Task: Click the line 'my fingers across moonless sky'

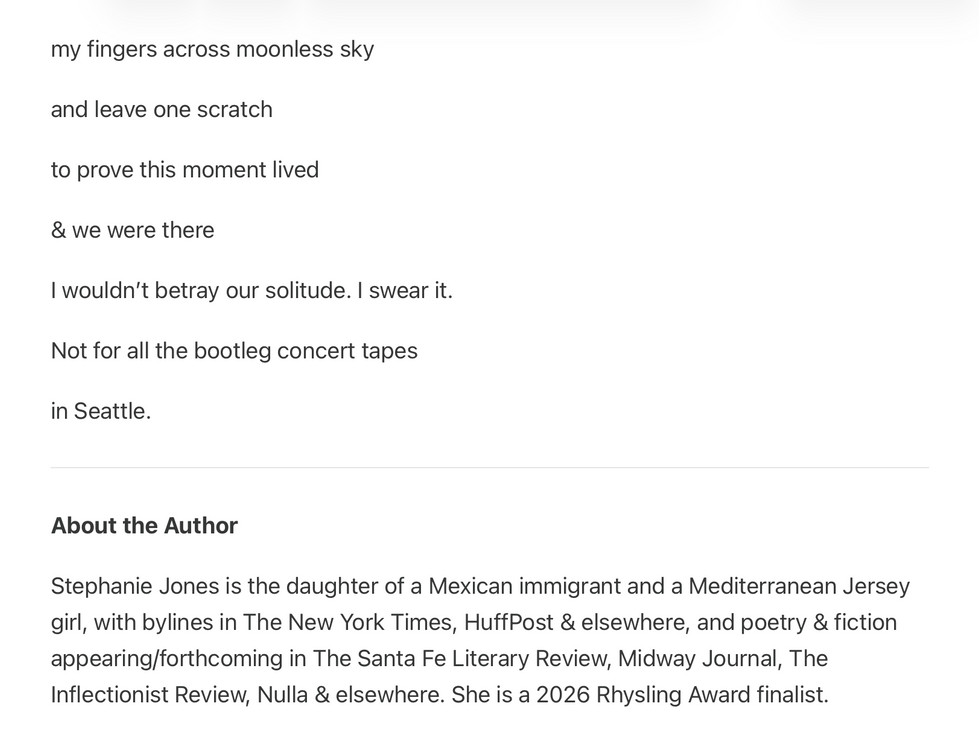Action: click(212, 50)
